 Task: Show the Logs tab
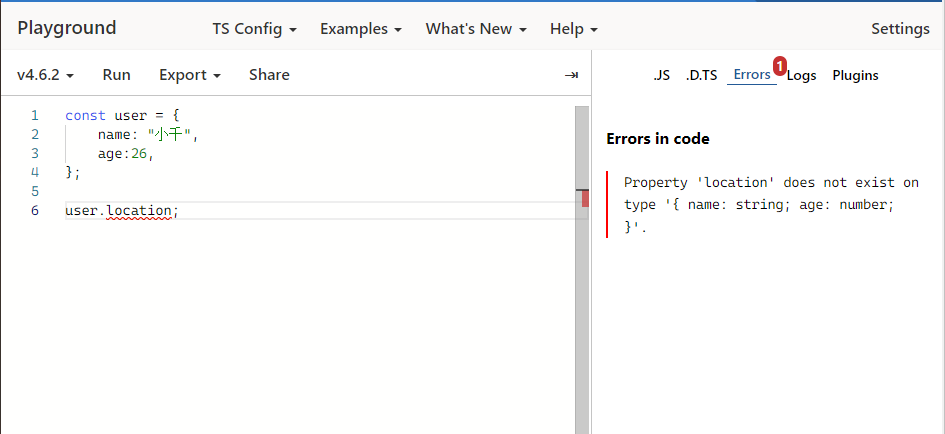[x=801, y=75]
